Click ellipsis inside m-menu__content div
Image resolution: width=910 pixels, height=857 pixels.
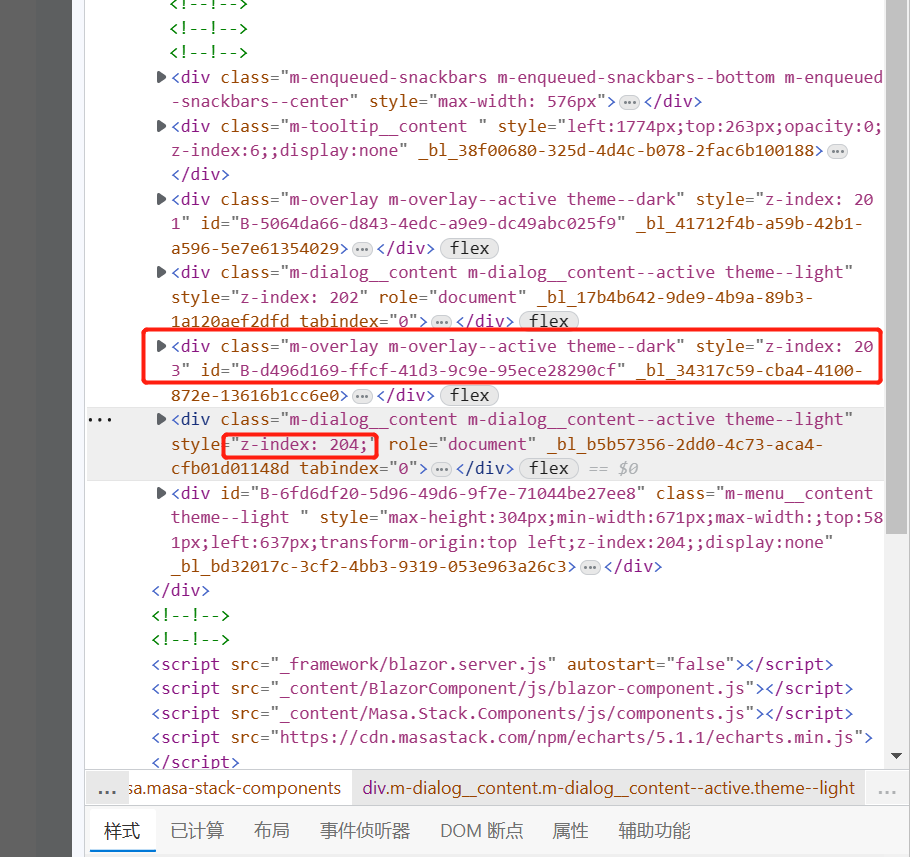tap(590, 565)
